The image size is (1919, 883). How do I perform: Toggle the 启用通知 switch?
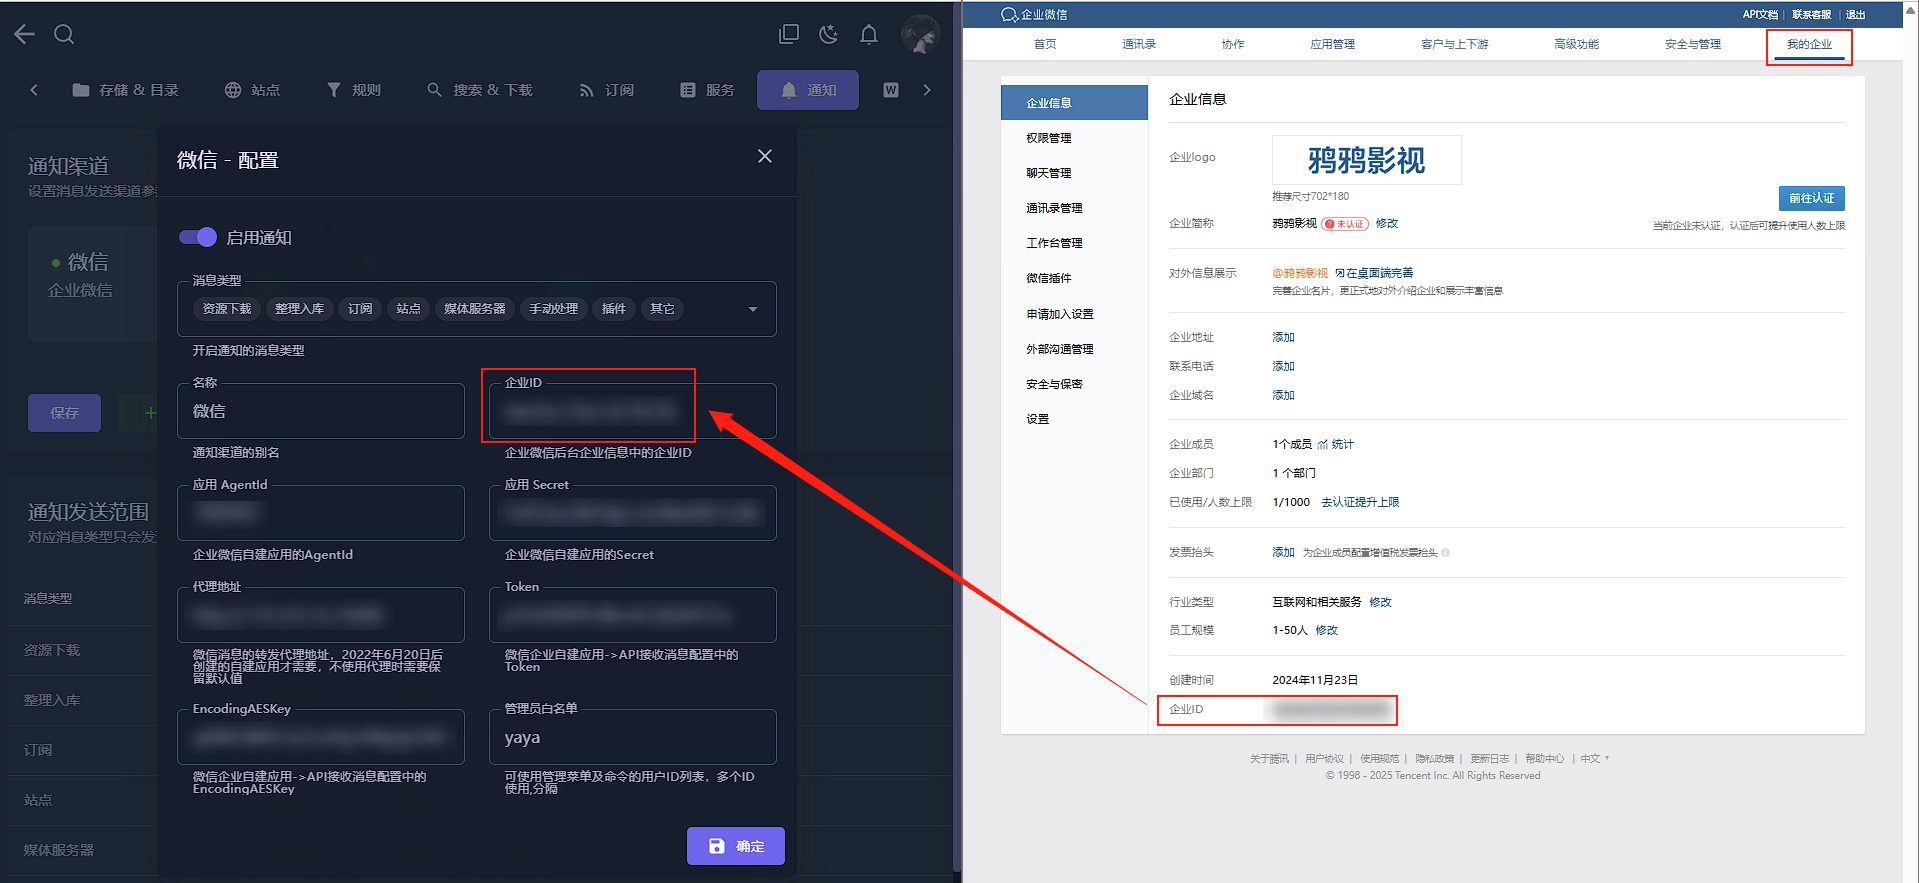[x=198, y=237]
